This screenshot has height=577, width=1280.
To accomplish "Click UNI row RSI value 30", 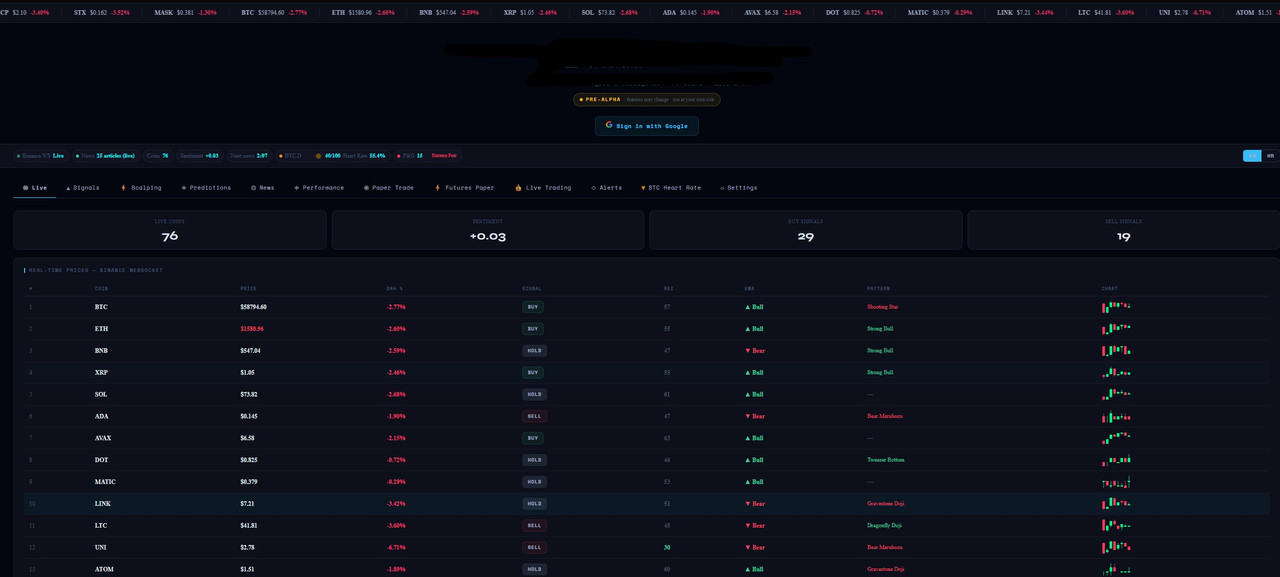I will [x=667, y=548].
